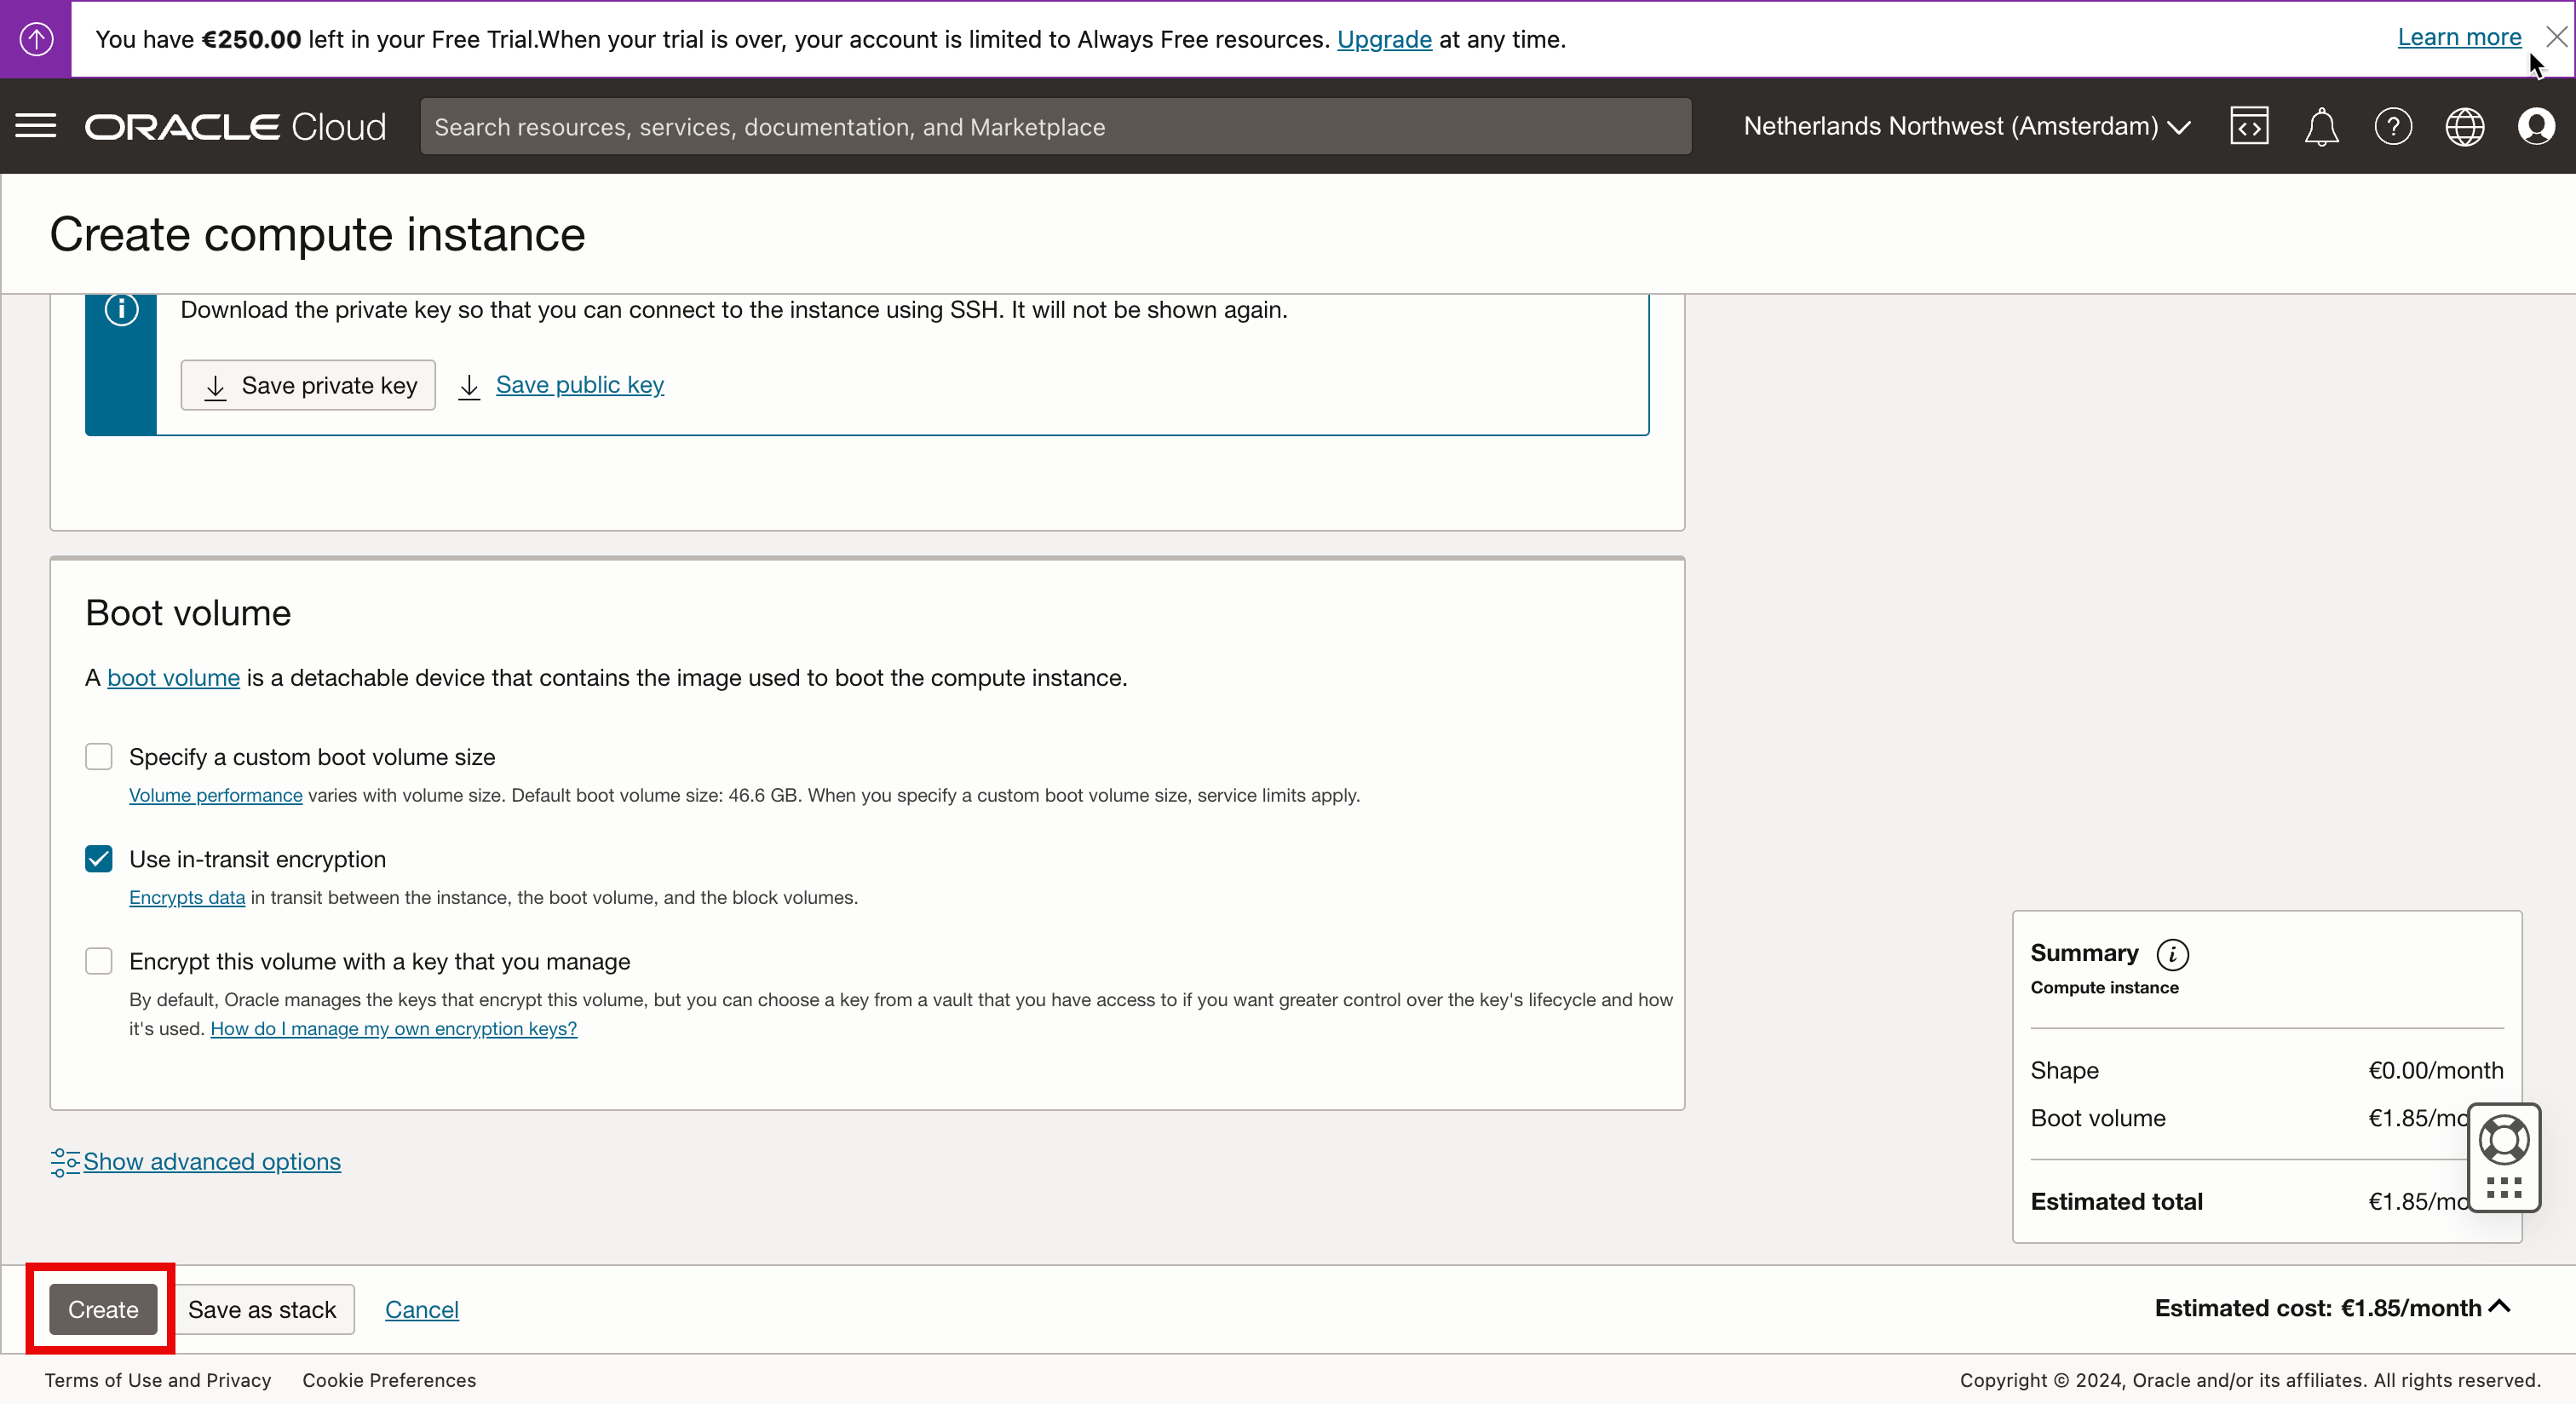Open the language globe menu

click(x=2464, y=127)
